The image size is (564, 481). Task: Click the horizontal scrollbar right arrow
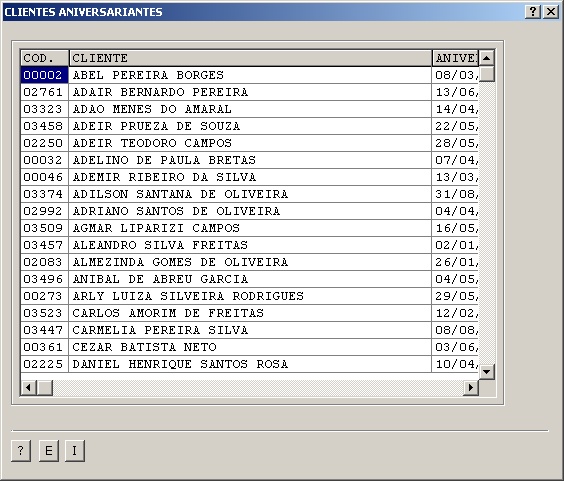(x=470, y=387)
